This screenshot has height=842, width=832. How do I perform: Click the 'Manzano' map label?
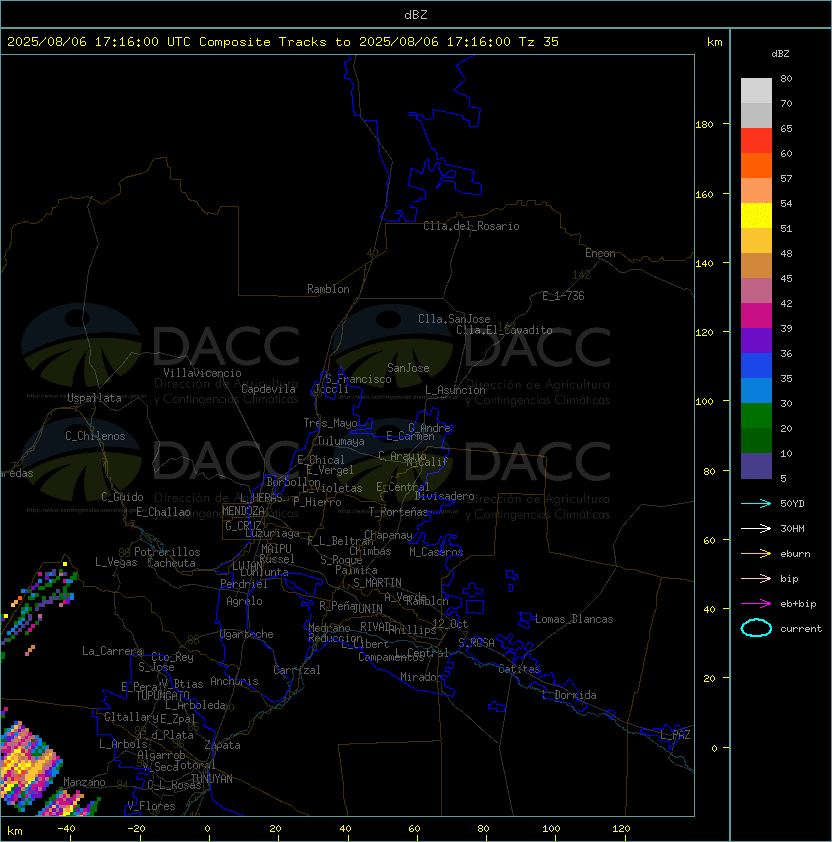(x=84, y=782)
